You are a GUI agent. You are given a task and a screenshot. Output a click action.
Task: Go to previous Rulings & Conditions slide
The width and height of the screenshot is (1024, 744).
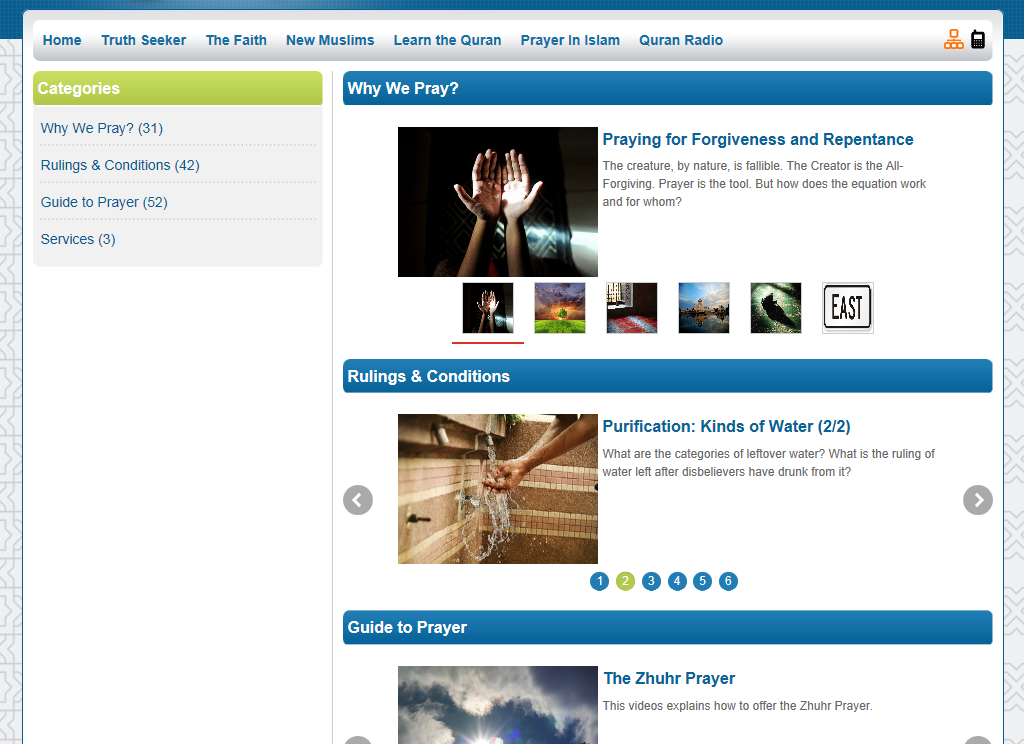[x=358, y=500]
